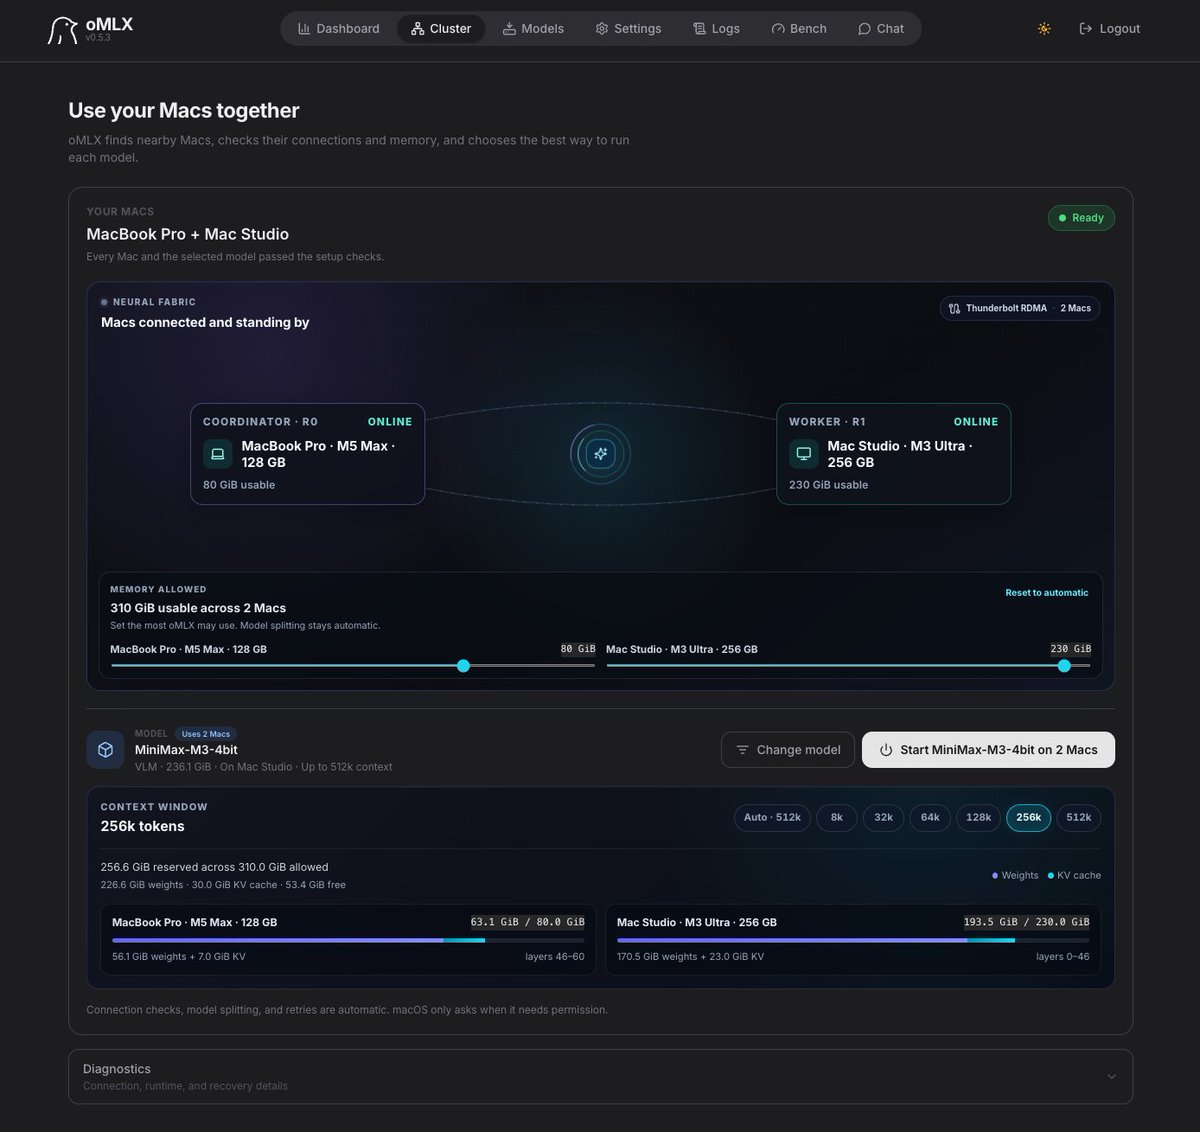Click the MacBook Pro + Mac Studio heading
This screenshot has height=1132, width=1200.
tap(188, 234)
